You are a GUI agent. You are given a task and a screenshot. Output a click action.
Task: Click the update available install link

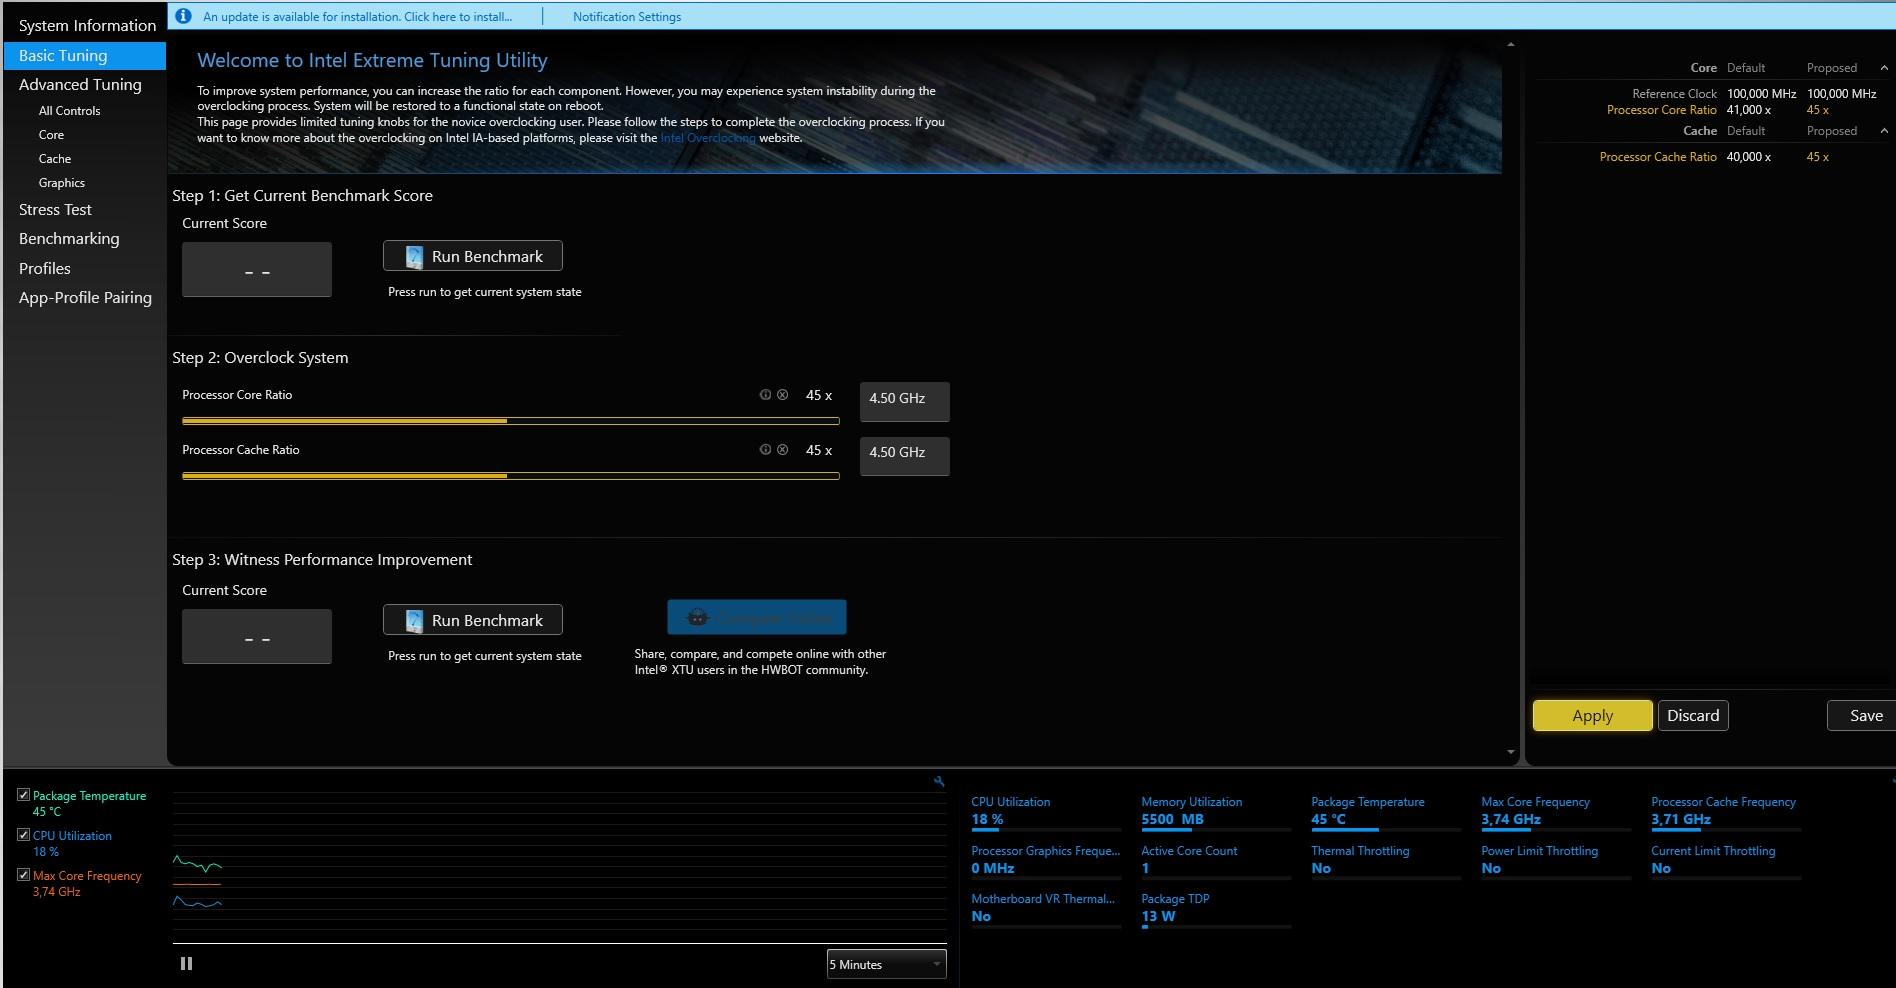(x=357, y=17)
